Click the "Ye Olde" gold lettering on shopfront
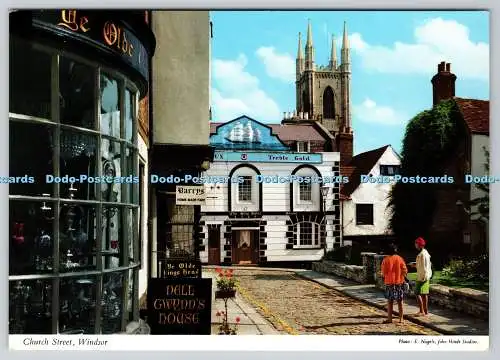Image resolution: width=500 pixels, height=360 pixels. [x=95, y=32]
